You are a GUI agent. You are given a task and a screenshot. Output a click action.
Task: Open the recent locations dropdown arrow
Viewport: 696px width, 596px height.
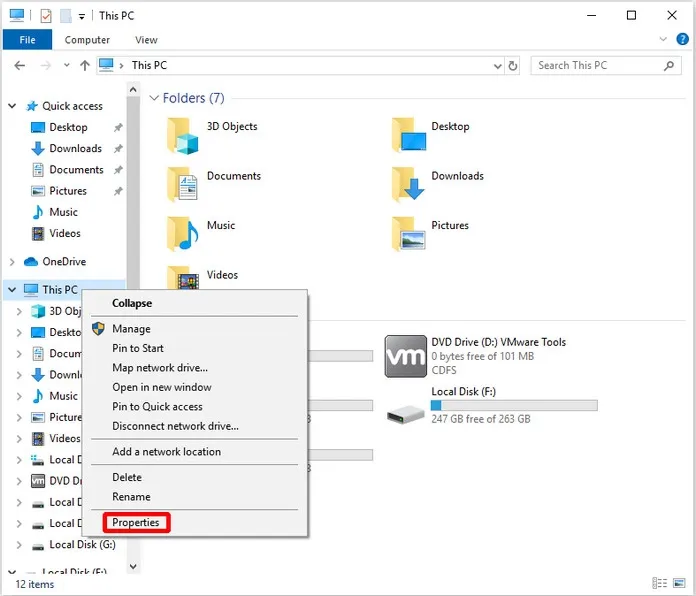[x=67, y=65]
